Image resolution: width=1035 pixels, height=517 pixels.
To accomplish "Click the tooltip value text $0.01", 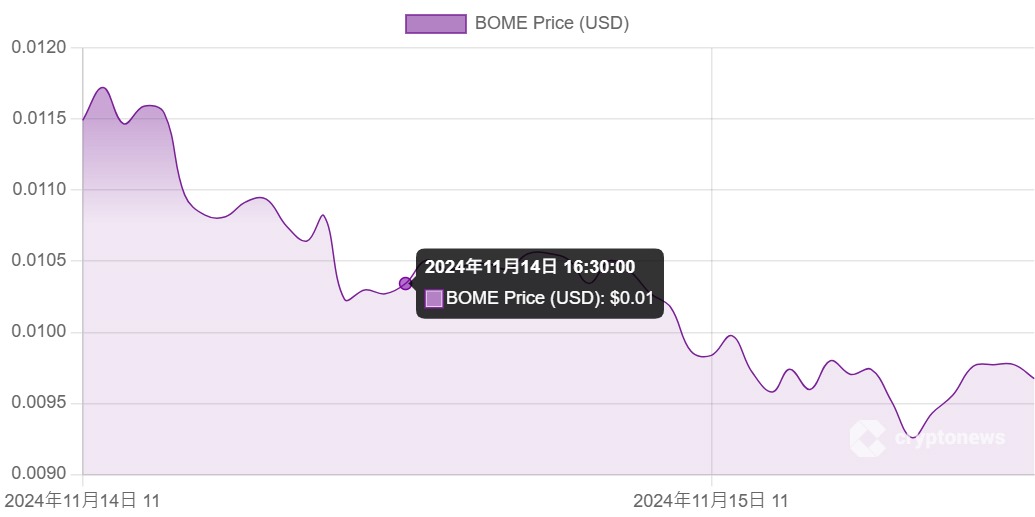I will (x=631, y=298).
